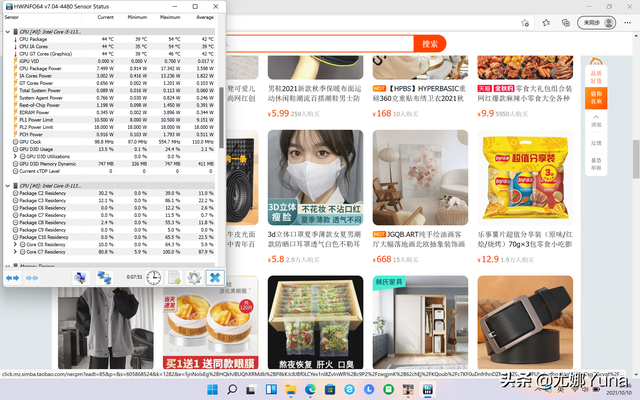Click the network remote monitors icon

[x=104, y=278]
